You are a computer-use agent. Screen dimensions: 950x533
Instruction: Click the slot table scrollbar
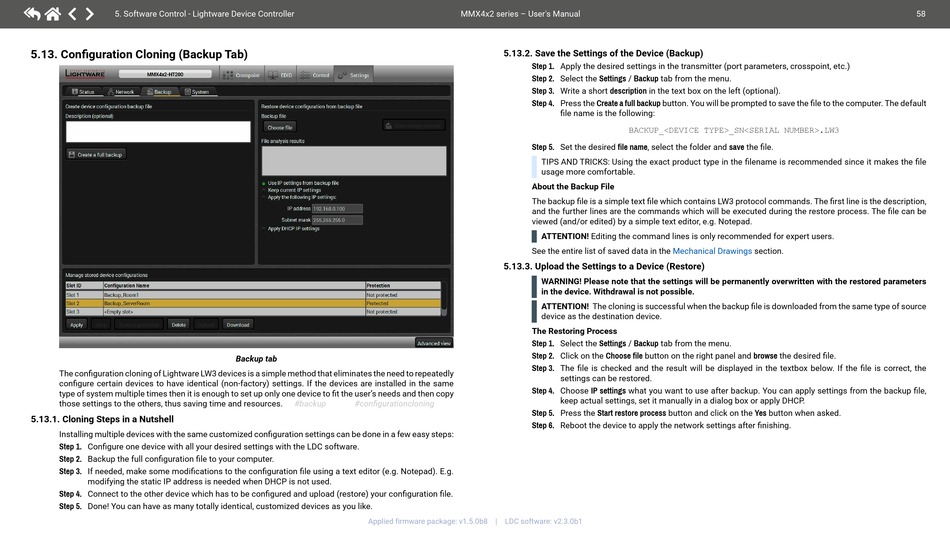point(444,299)
